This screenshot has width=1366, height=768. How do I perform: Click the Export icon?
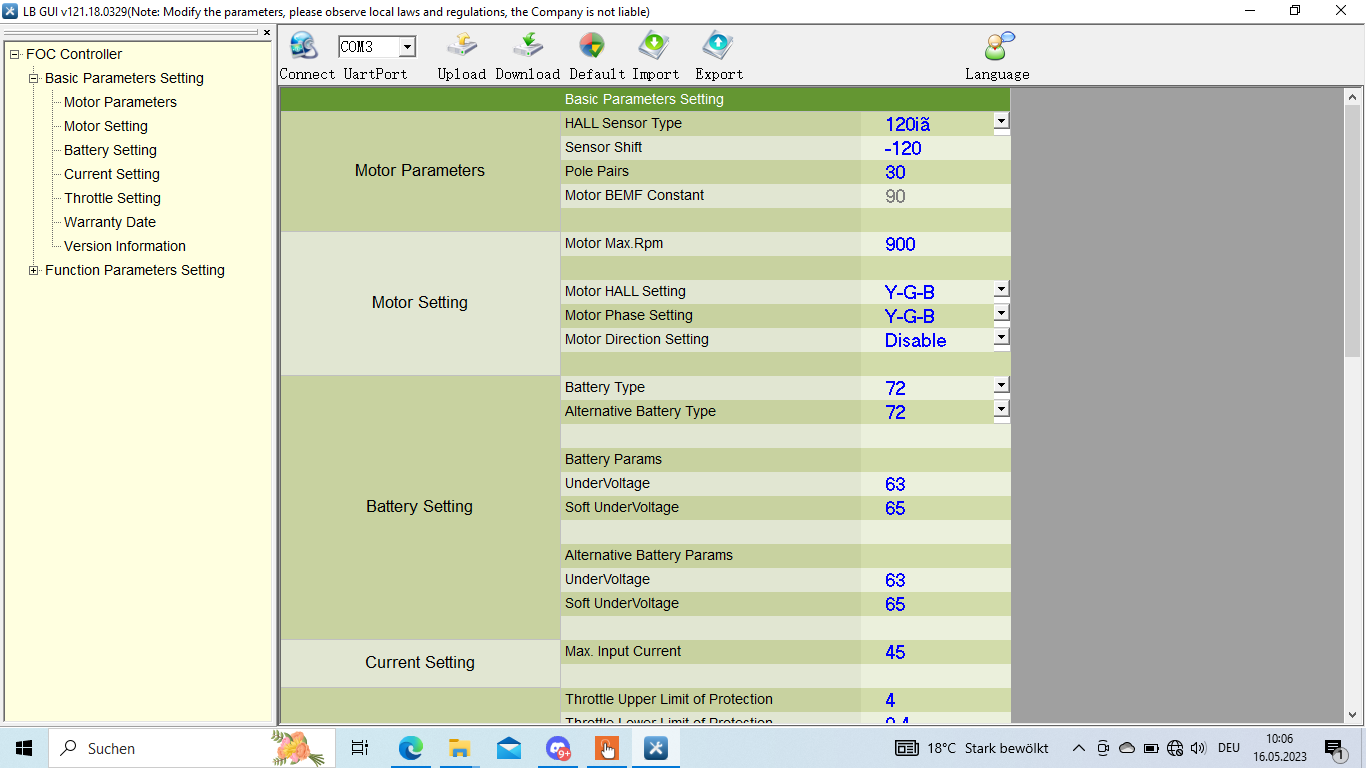[718, 46]
